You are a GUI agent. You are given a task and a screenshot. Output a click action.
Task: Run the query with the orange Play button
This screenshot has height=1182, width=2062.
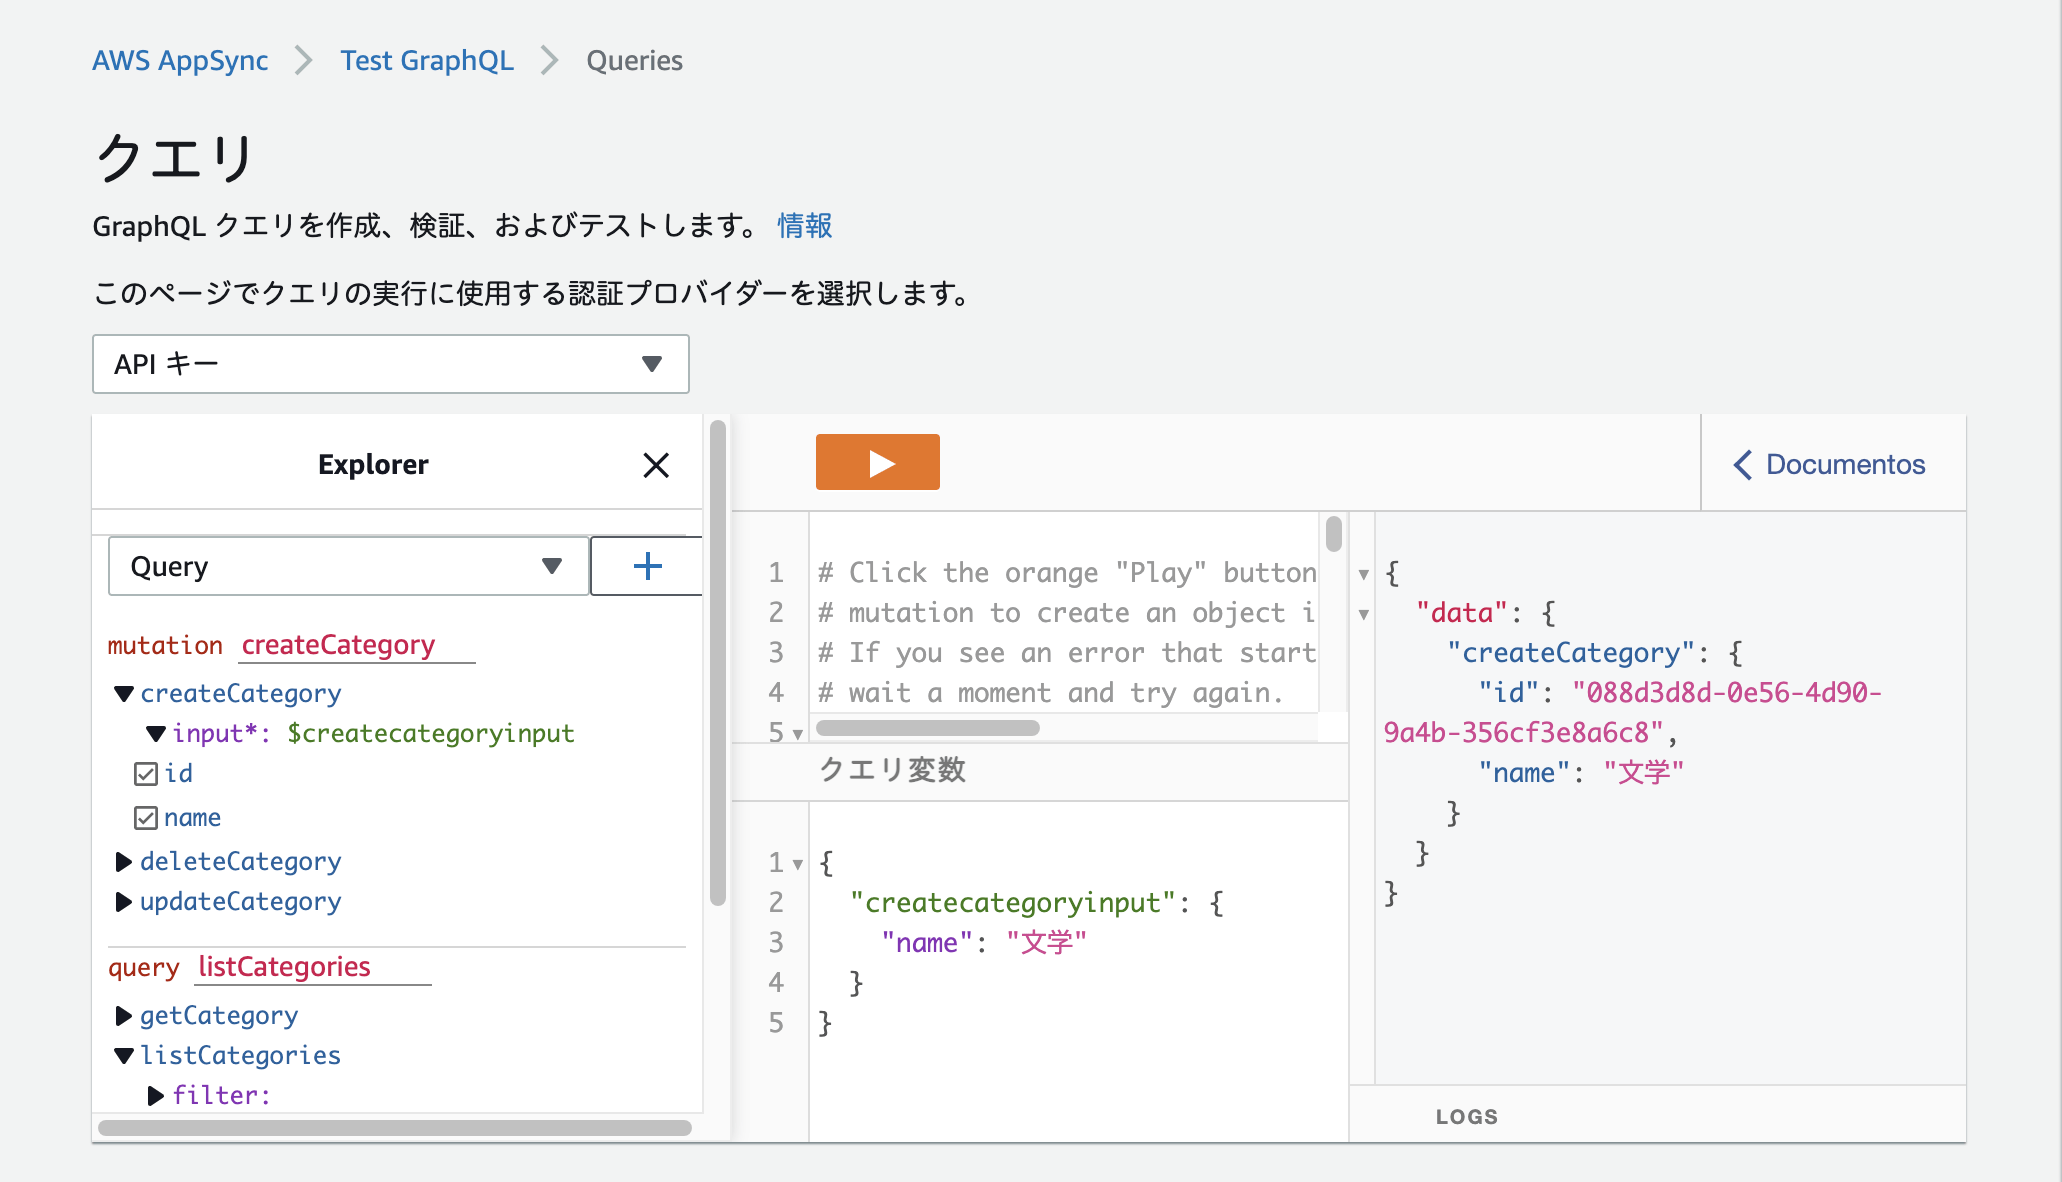877,462
